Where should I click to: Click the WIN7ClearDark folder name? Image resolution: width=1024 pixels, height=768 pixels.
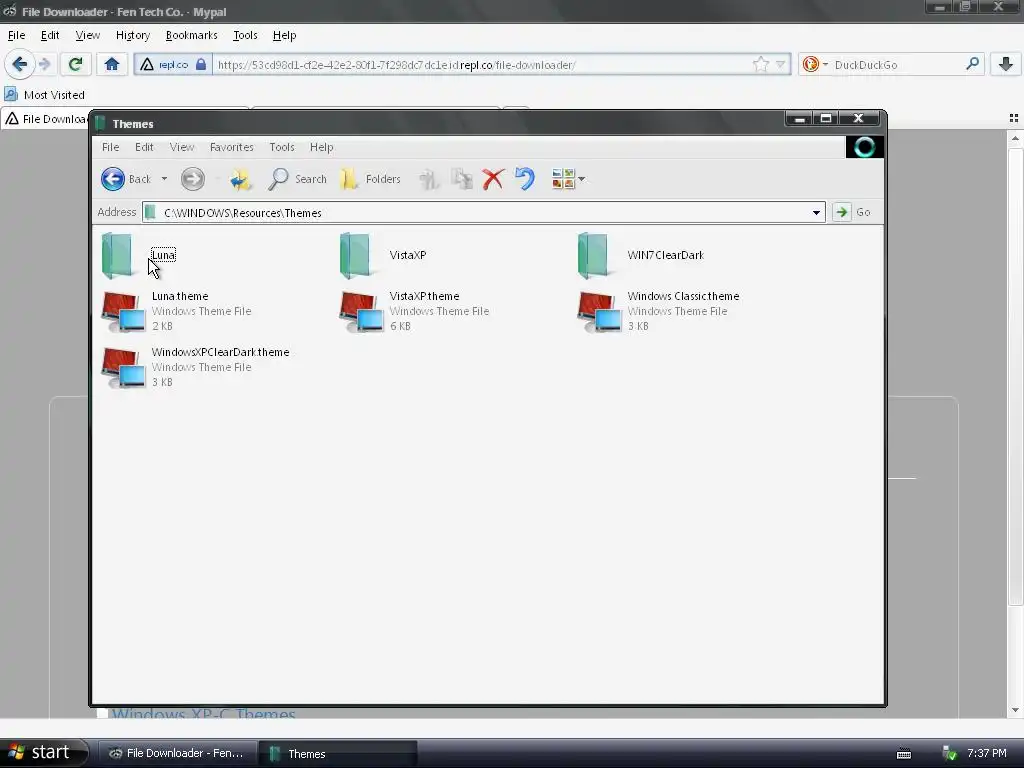tap(665, 255)
